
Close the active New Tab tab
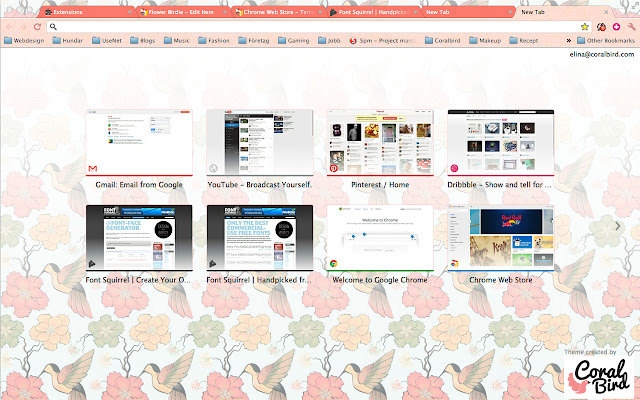pyautogui.click(x=606, y=12)
